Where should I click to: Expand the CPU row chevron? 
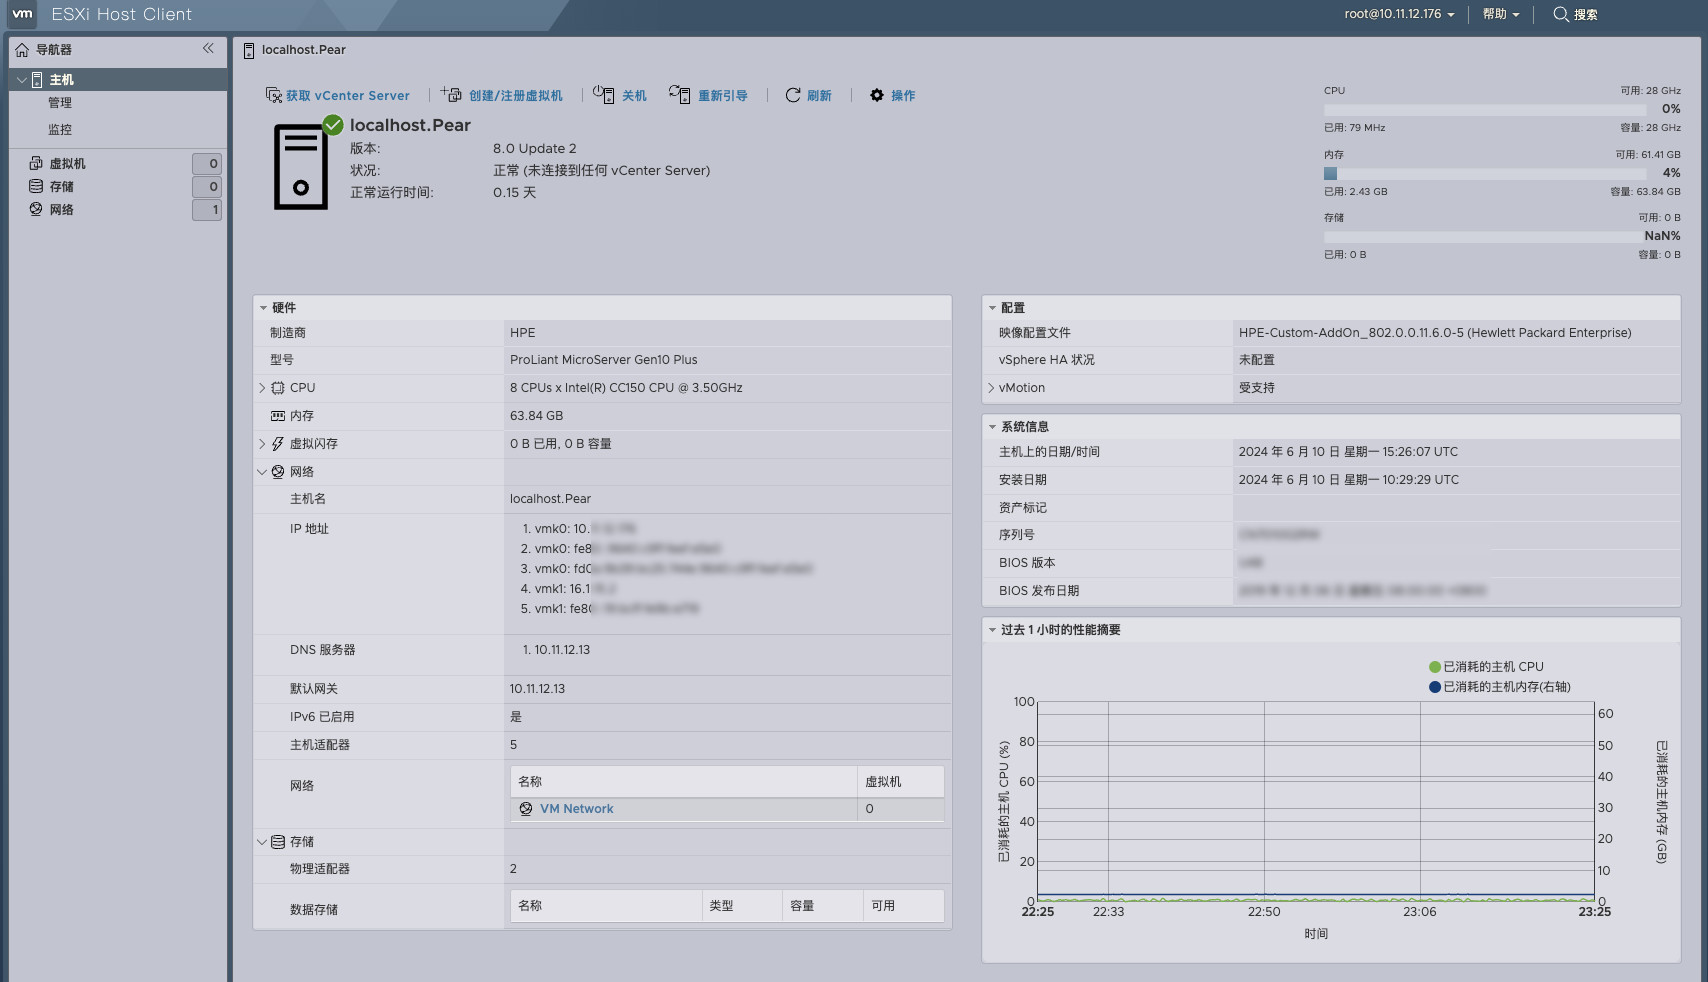click(x=262, y=388)
